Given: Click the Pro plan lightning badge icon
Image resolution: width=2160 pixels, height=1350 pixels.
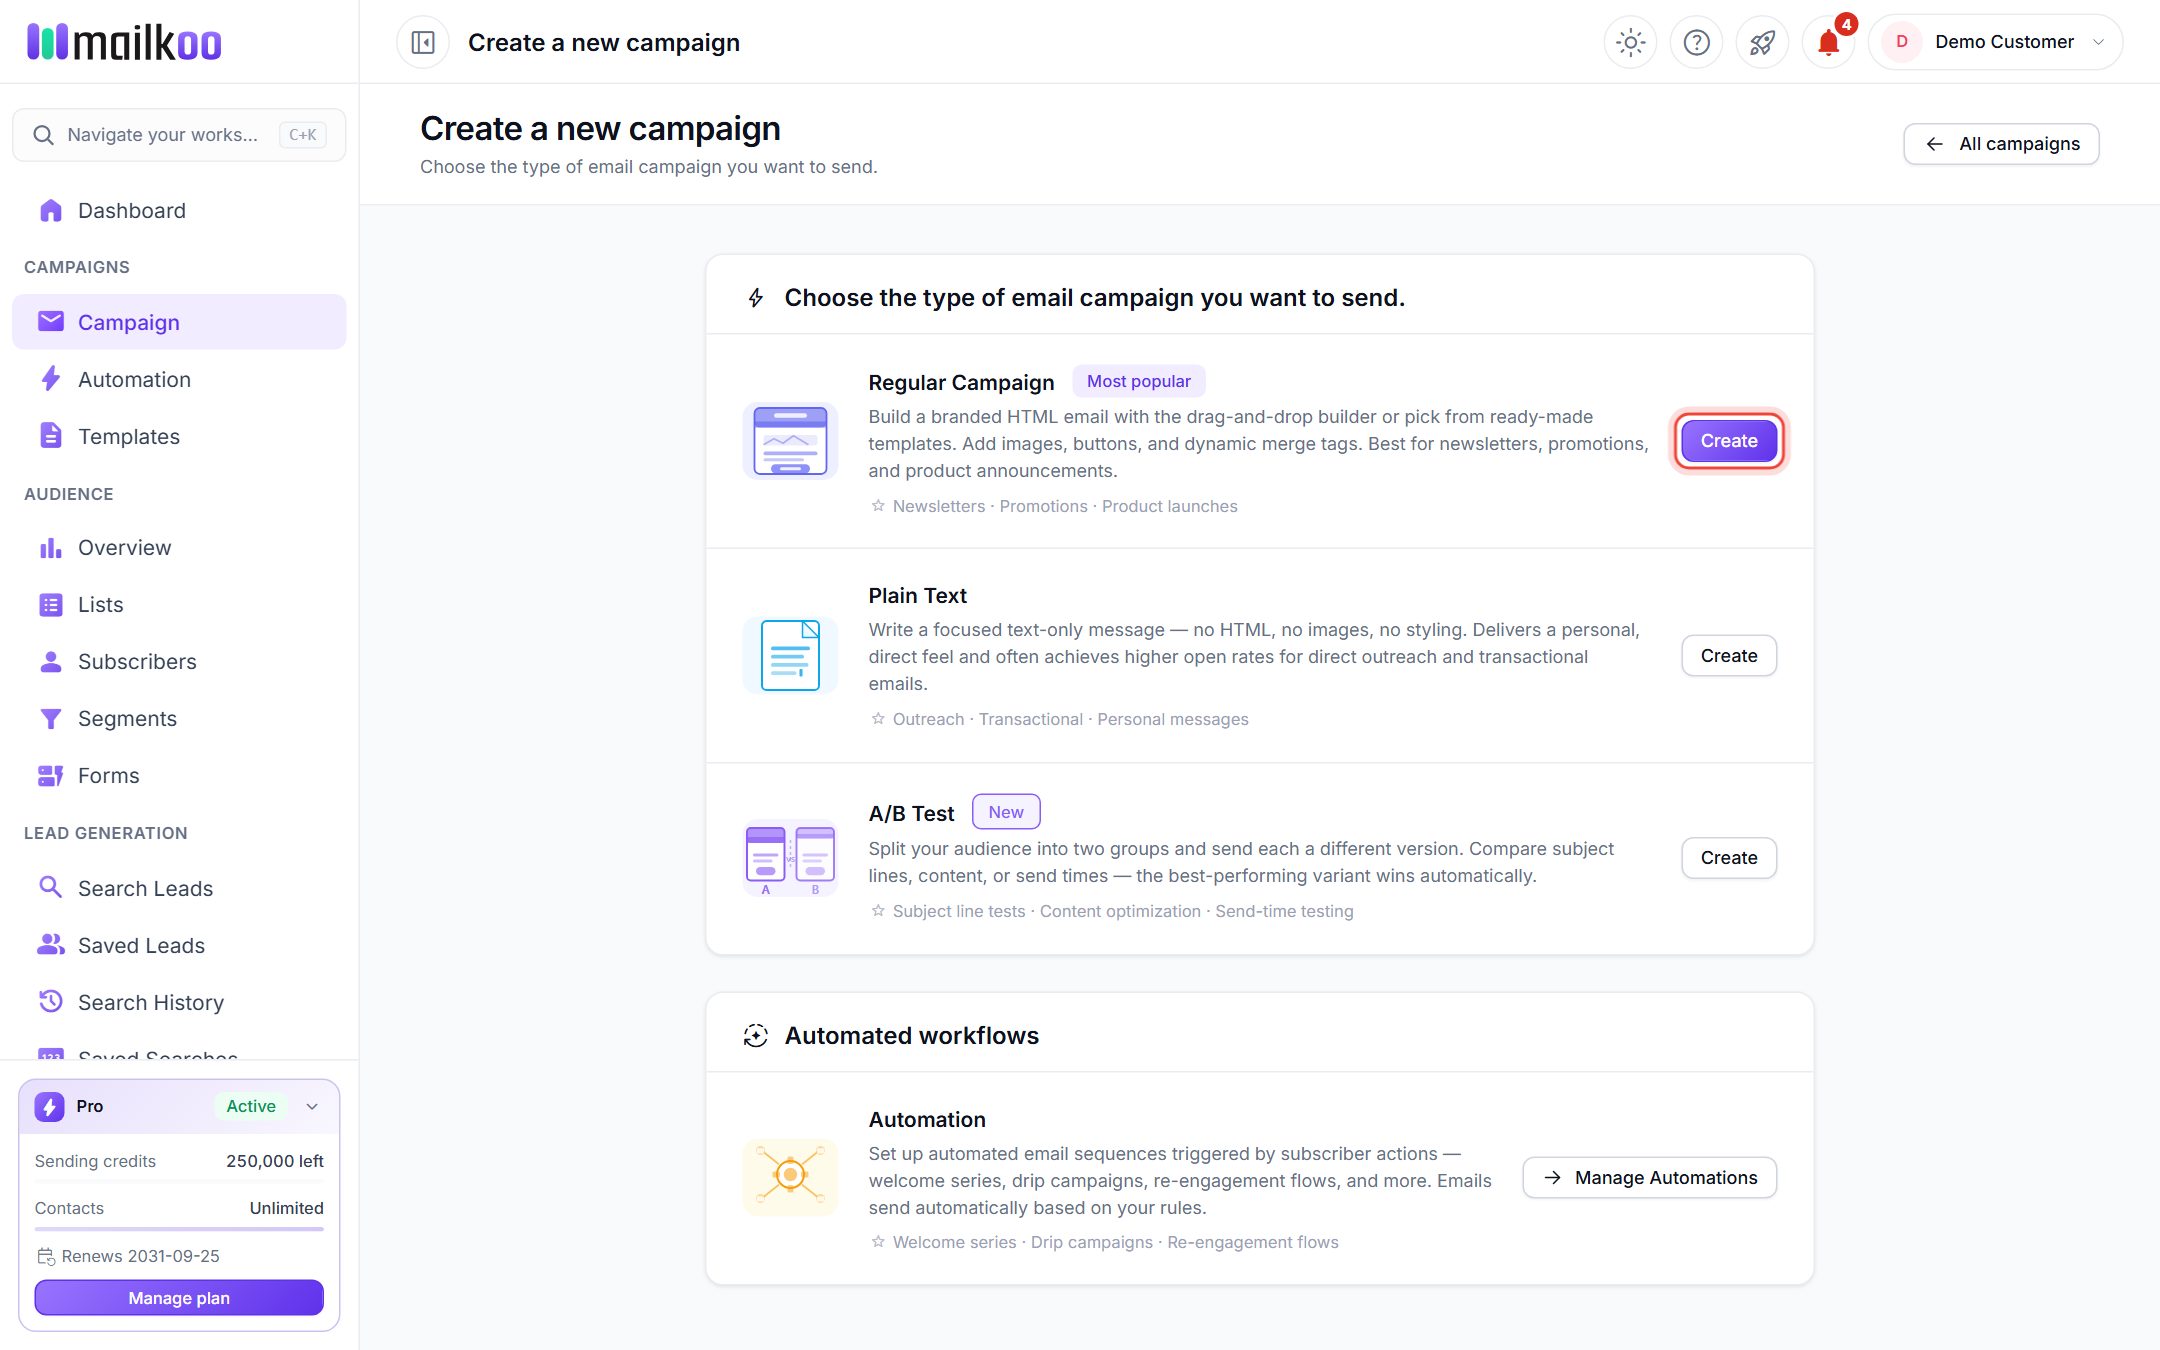Looking at the screenshot, I should click(x=49, y=1106).
